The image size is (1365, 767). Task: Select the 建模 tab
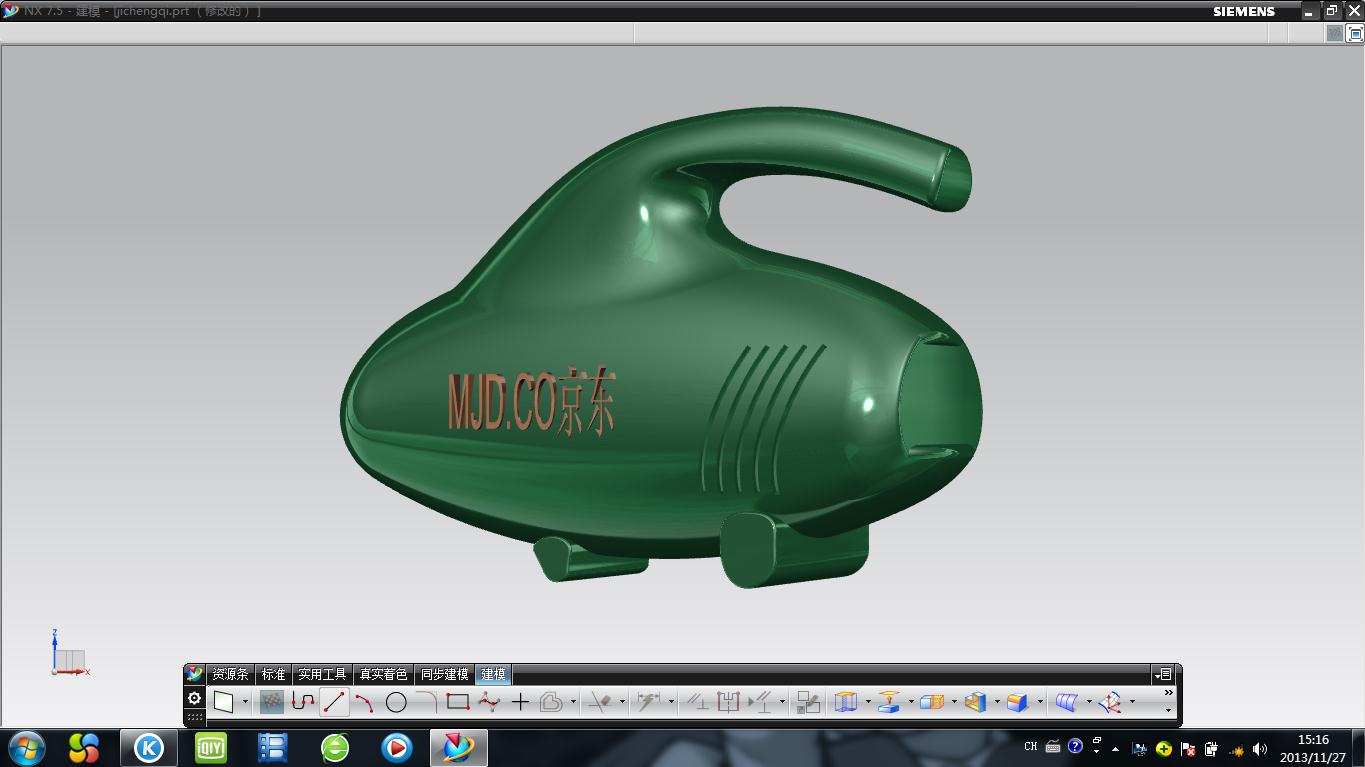tap(493, 675)
